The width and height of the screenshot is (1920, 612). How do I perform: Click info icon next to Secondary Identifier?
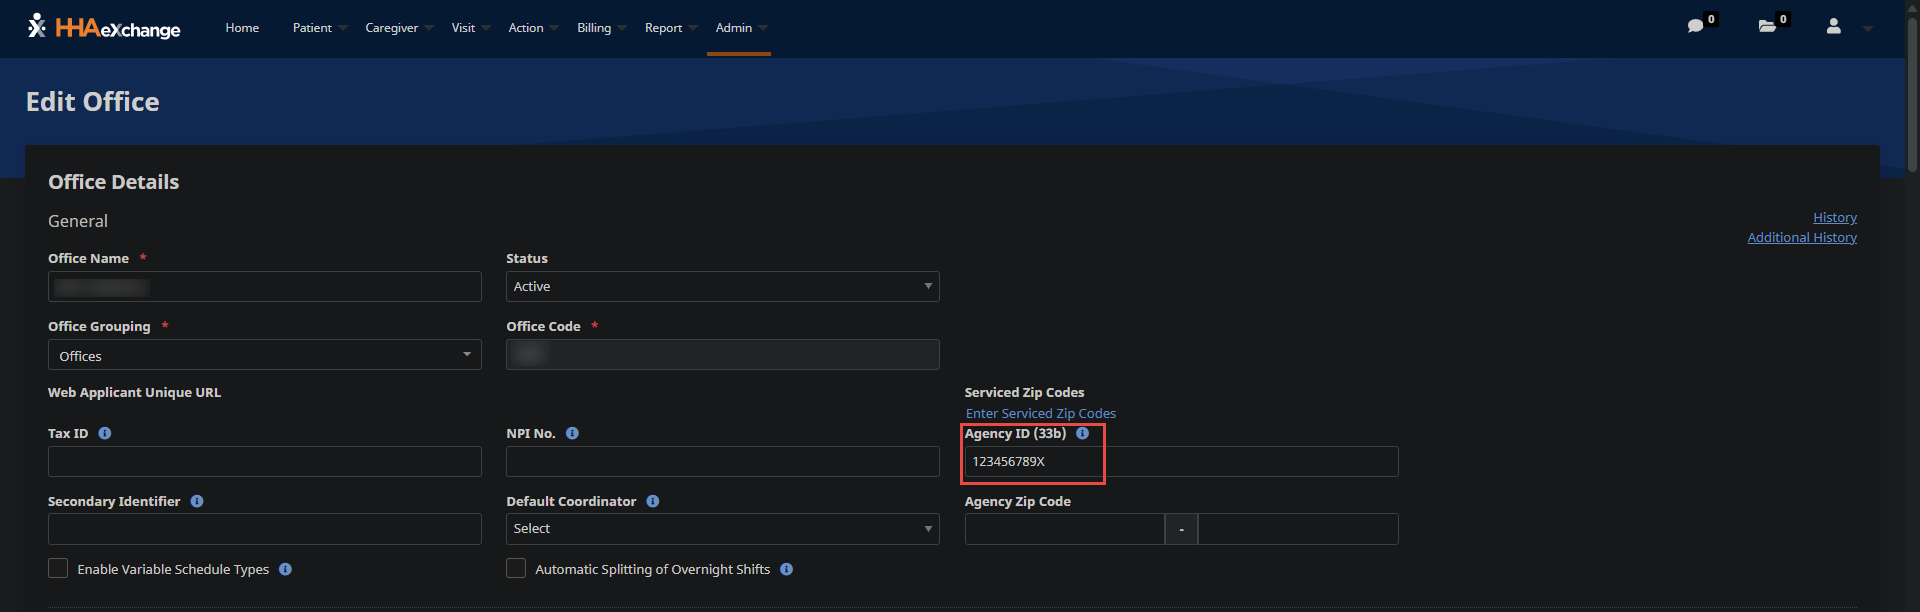(x=197, y=501)
